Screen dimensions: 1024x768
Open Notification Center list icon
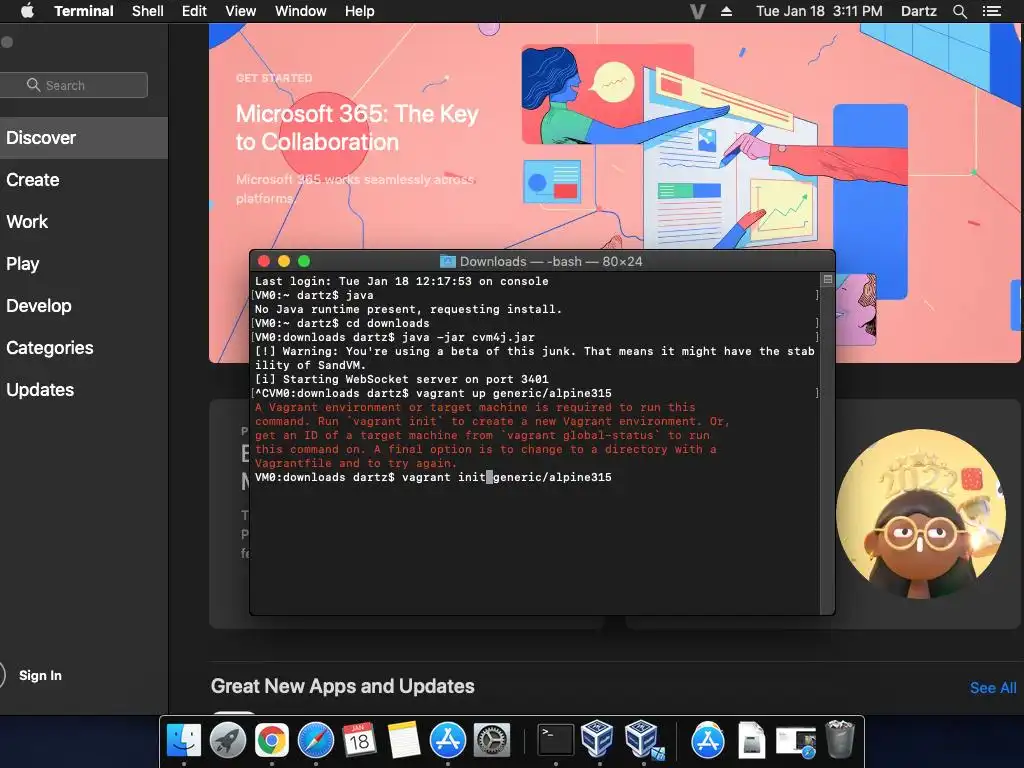[992, 11]
